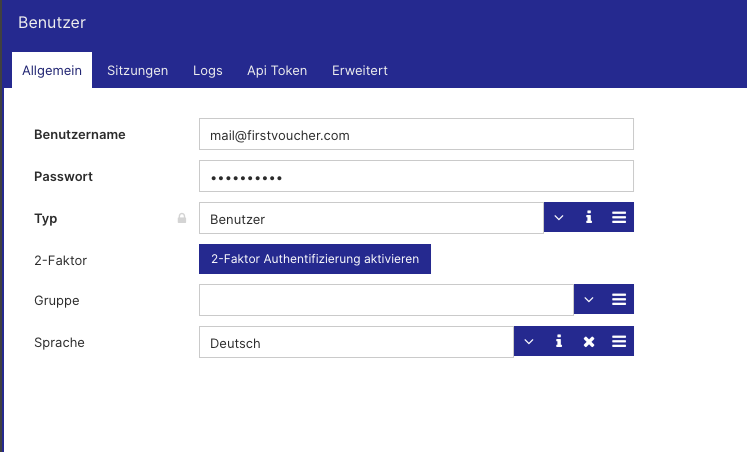Focus the Passwort field
This screenshot has height=452, width=747.
click(x=416, y=176)
